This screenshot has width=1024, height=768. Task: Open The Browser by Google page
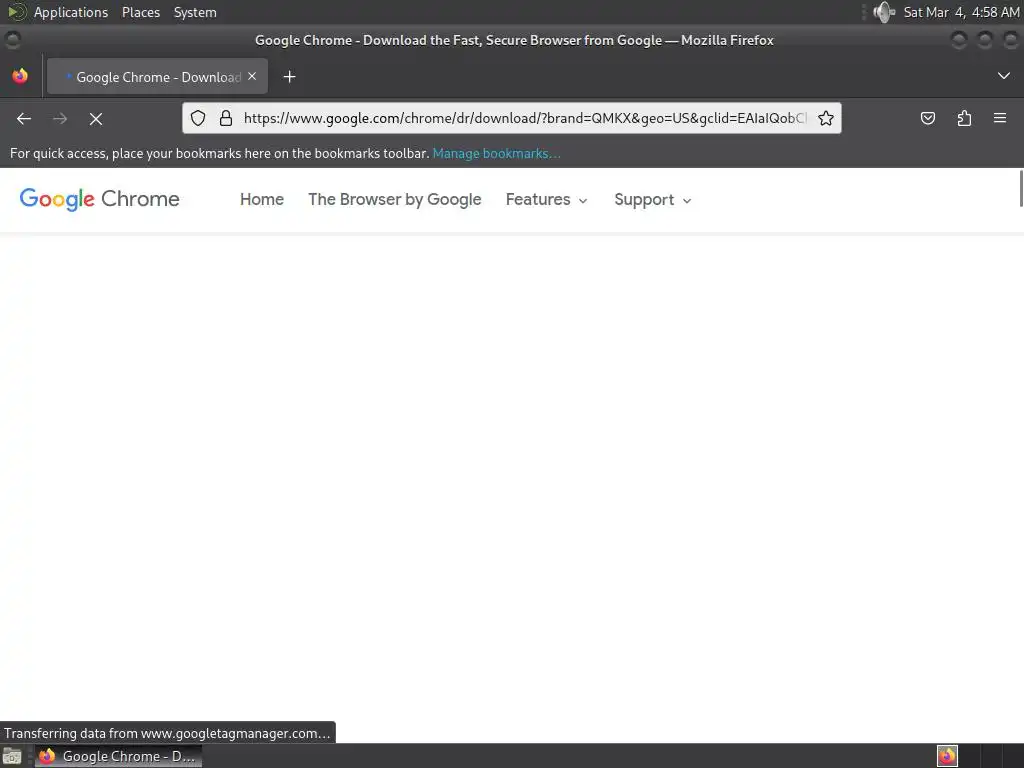tap(394, 199)
